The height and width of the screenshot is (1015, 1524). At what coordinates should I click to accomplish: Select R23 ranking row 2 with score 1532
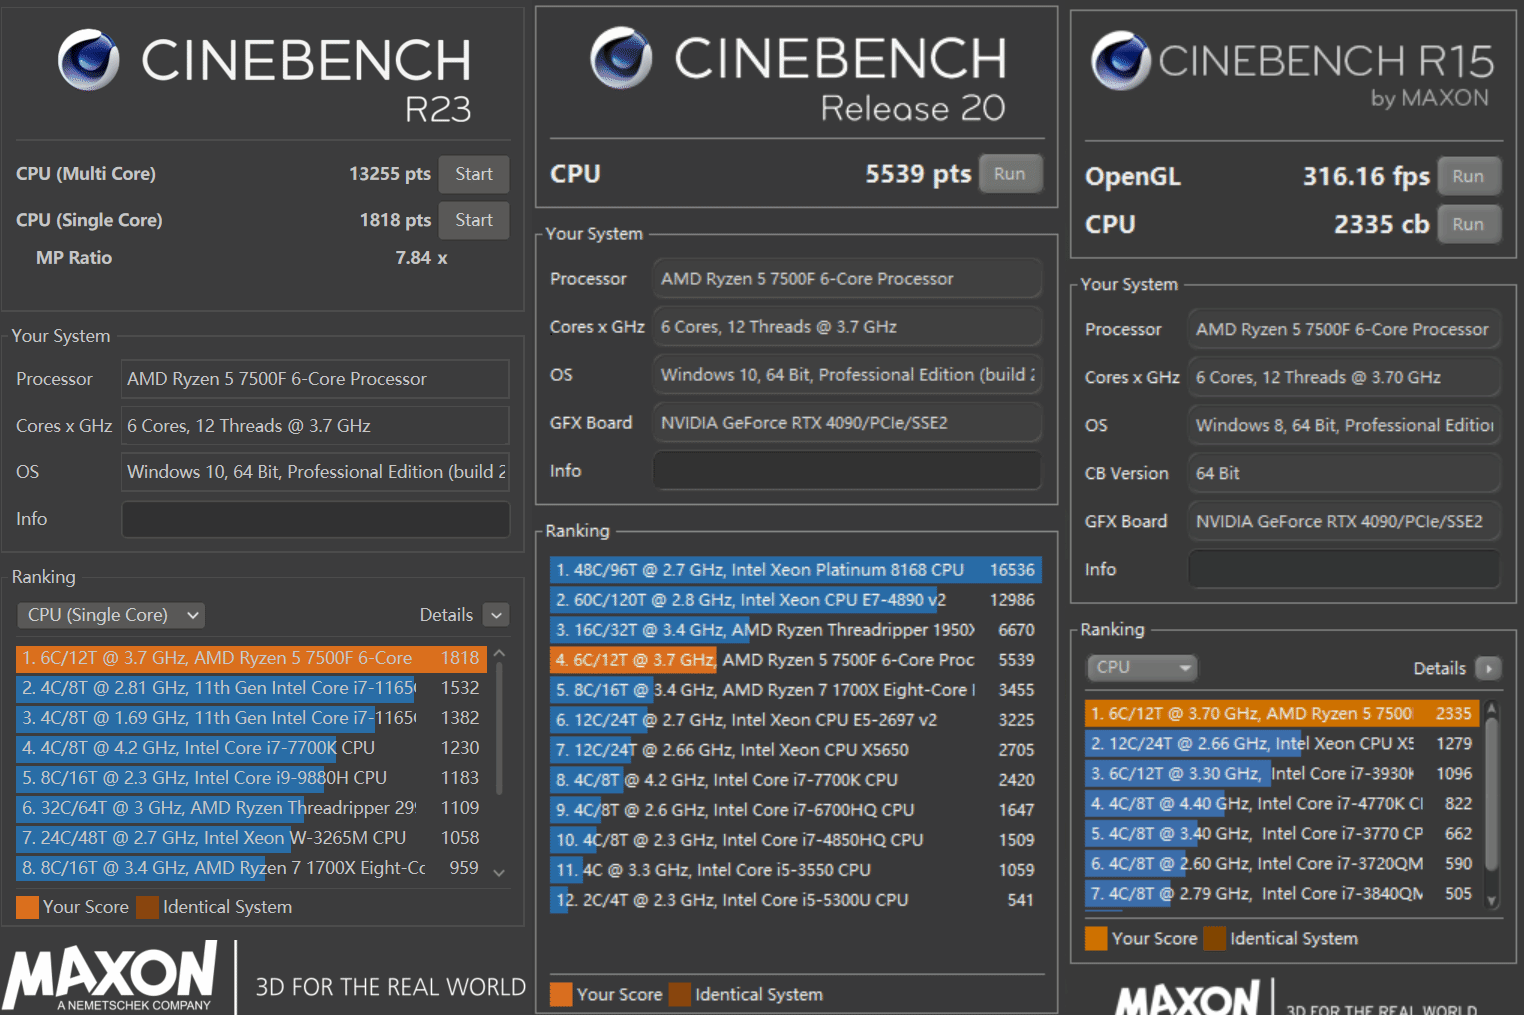tap(251, 688)
